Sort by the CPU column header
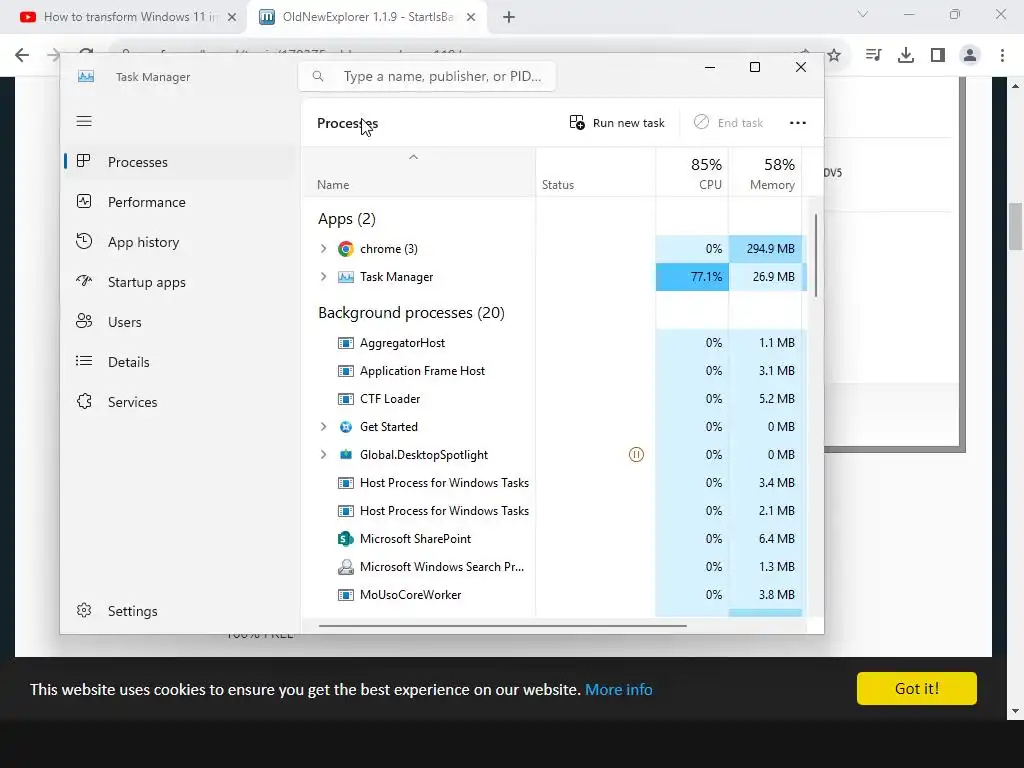This screenshot has width=1024, height=768. pos(692,173)
